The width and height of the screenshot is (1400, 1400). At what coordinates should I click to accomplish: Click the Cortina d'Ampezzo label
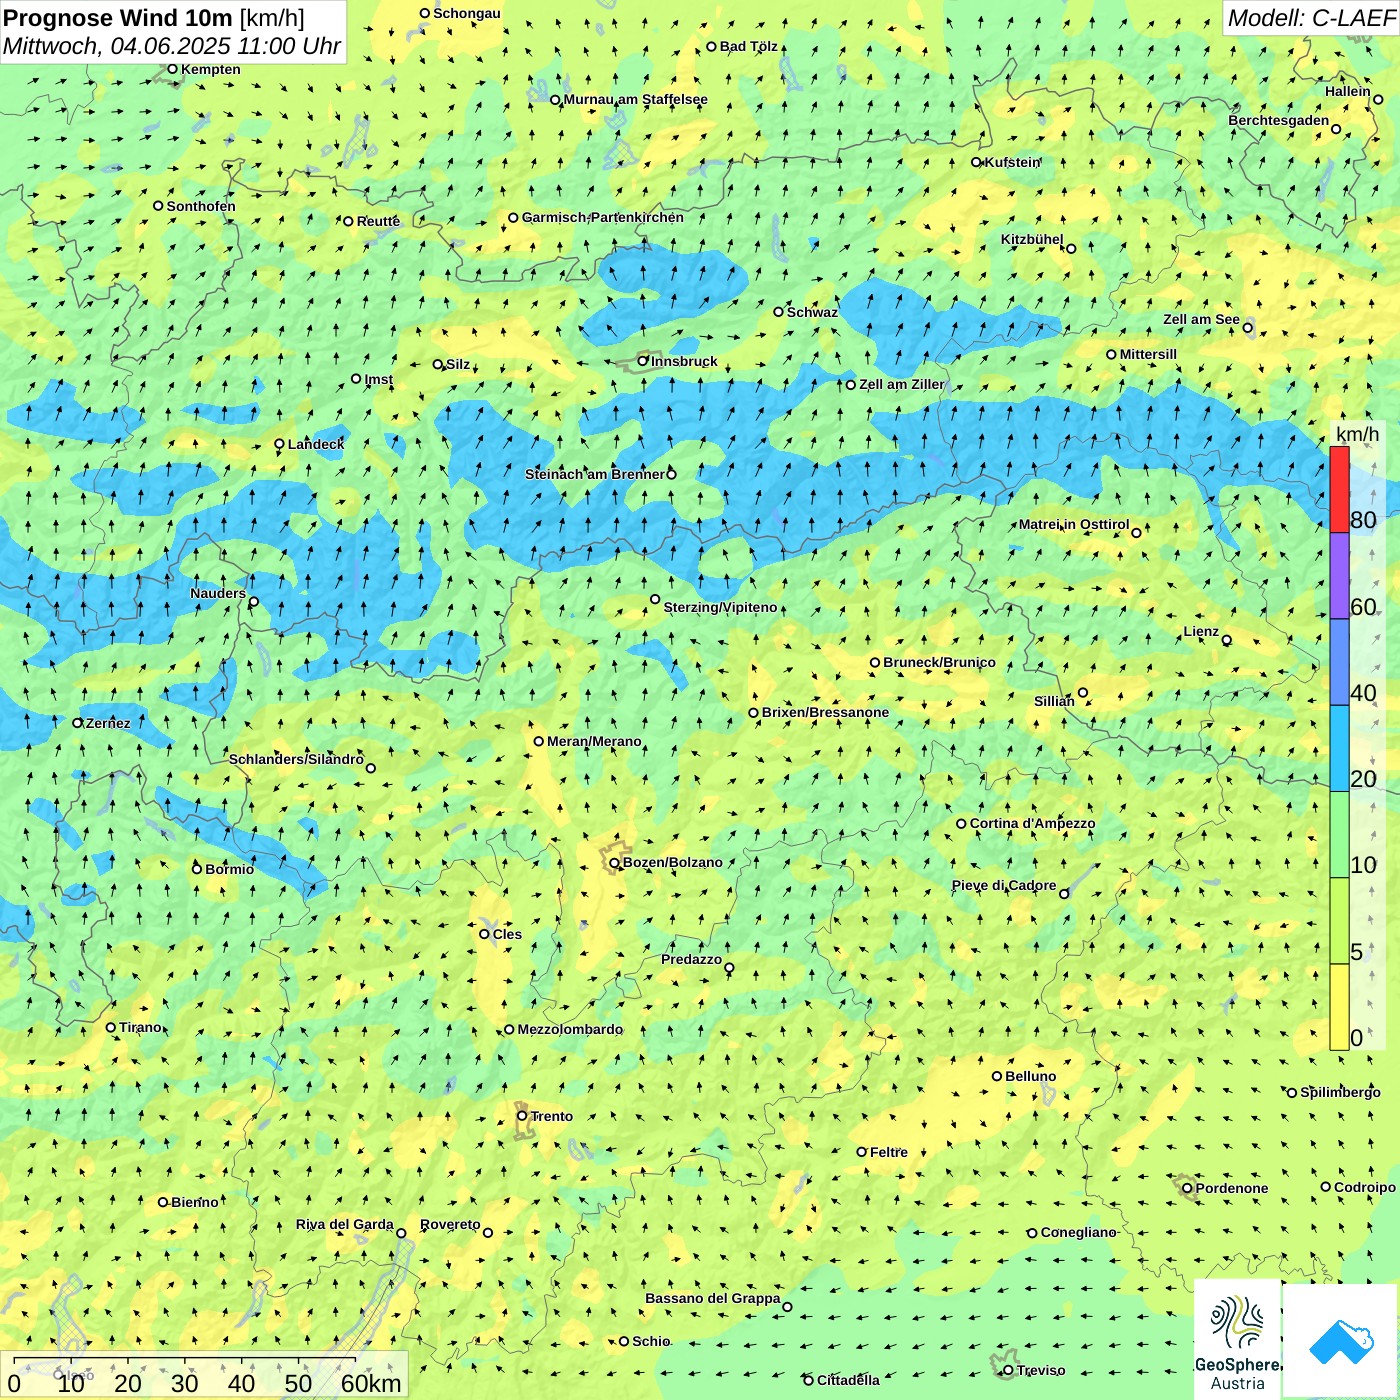(1032, 823)
